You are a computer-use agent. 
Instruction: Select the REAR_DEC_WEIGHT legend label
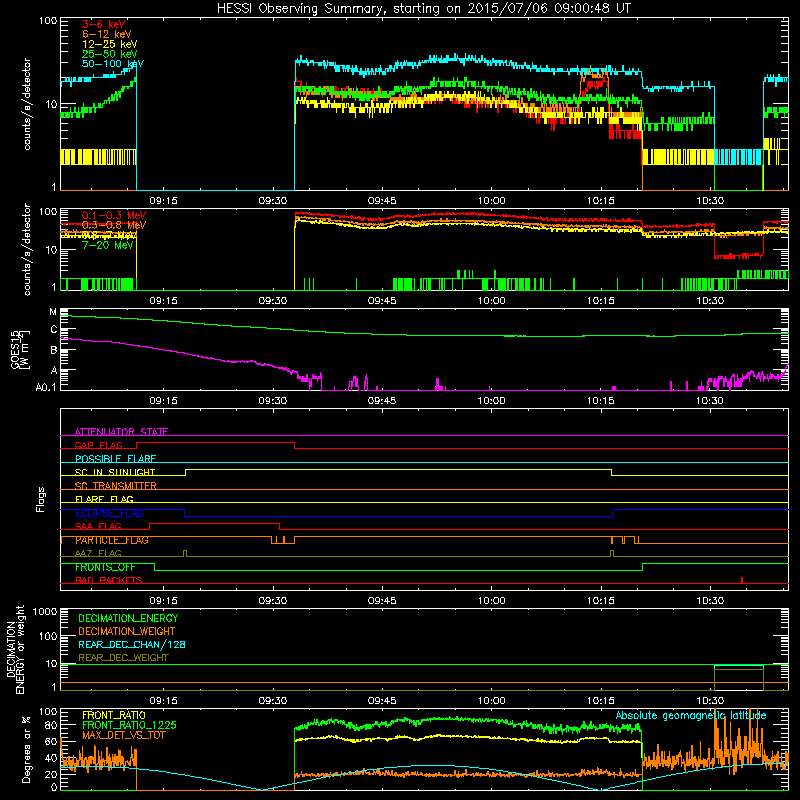(123, 658)
